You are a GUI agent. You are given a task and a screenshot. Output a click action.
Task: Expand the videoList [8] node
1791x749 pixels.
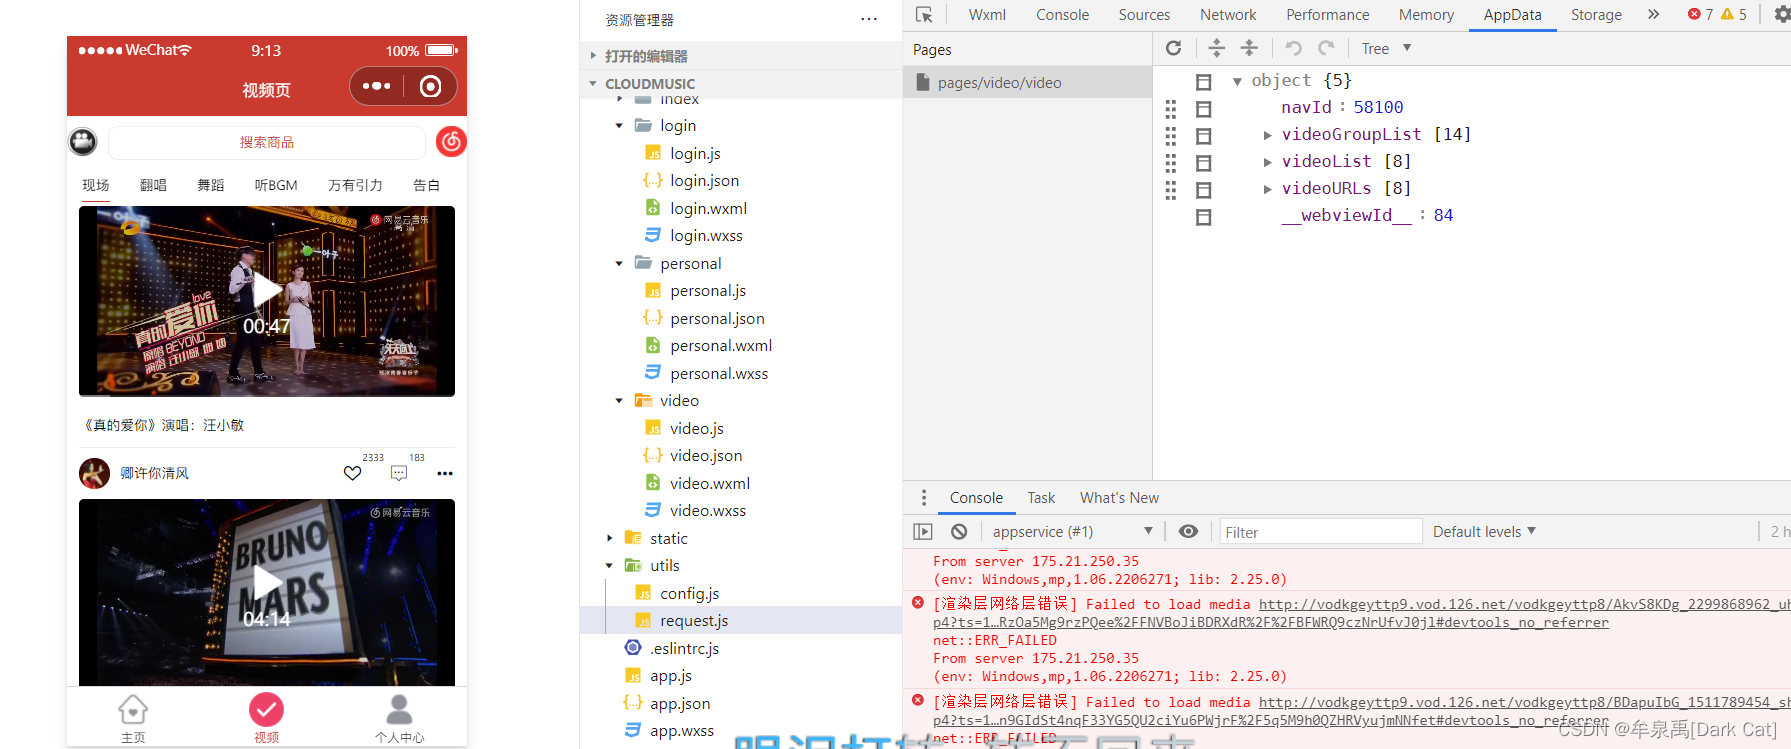1267,162
